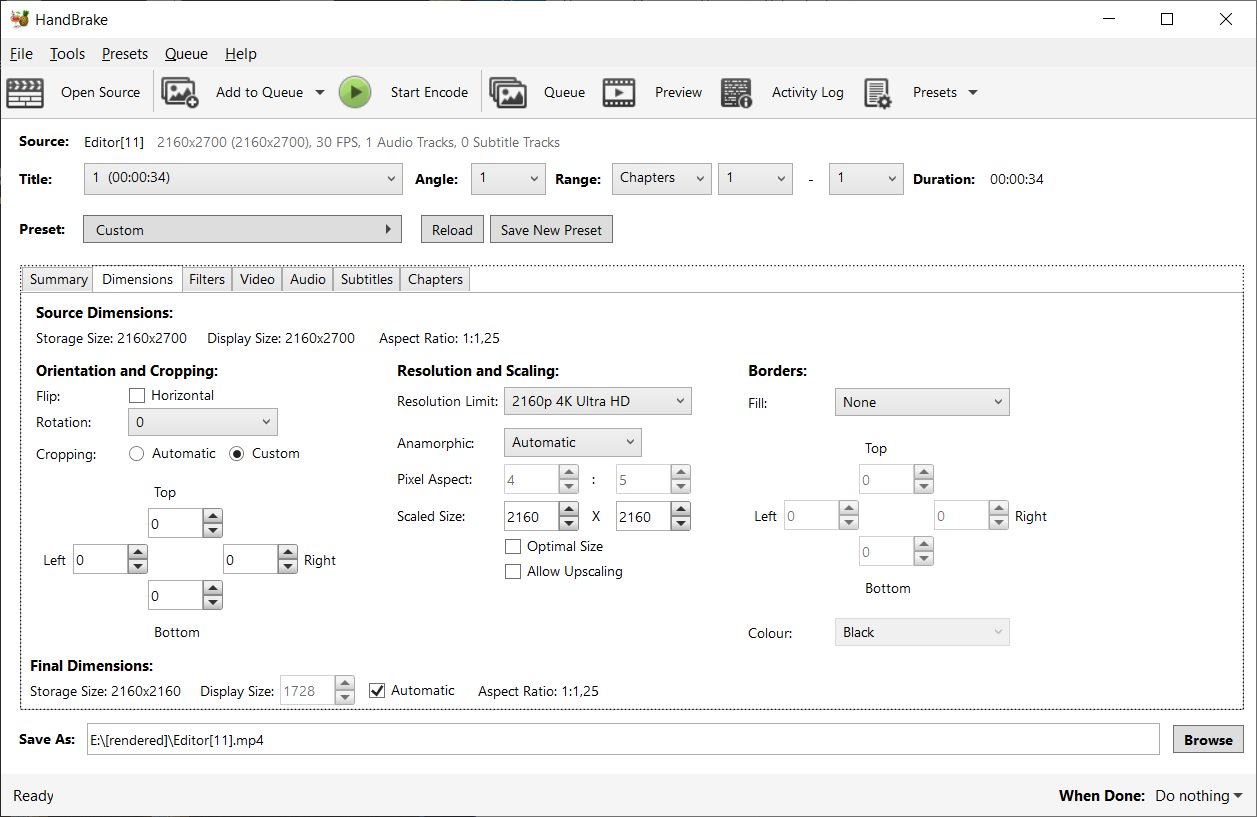Open the Queue stacked images icon
1257x817 pixels.
click(x=508, y=92)
